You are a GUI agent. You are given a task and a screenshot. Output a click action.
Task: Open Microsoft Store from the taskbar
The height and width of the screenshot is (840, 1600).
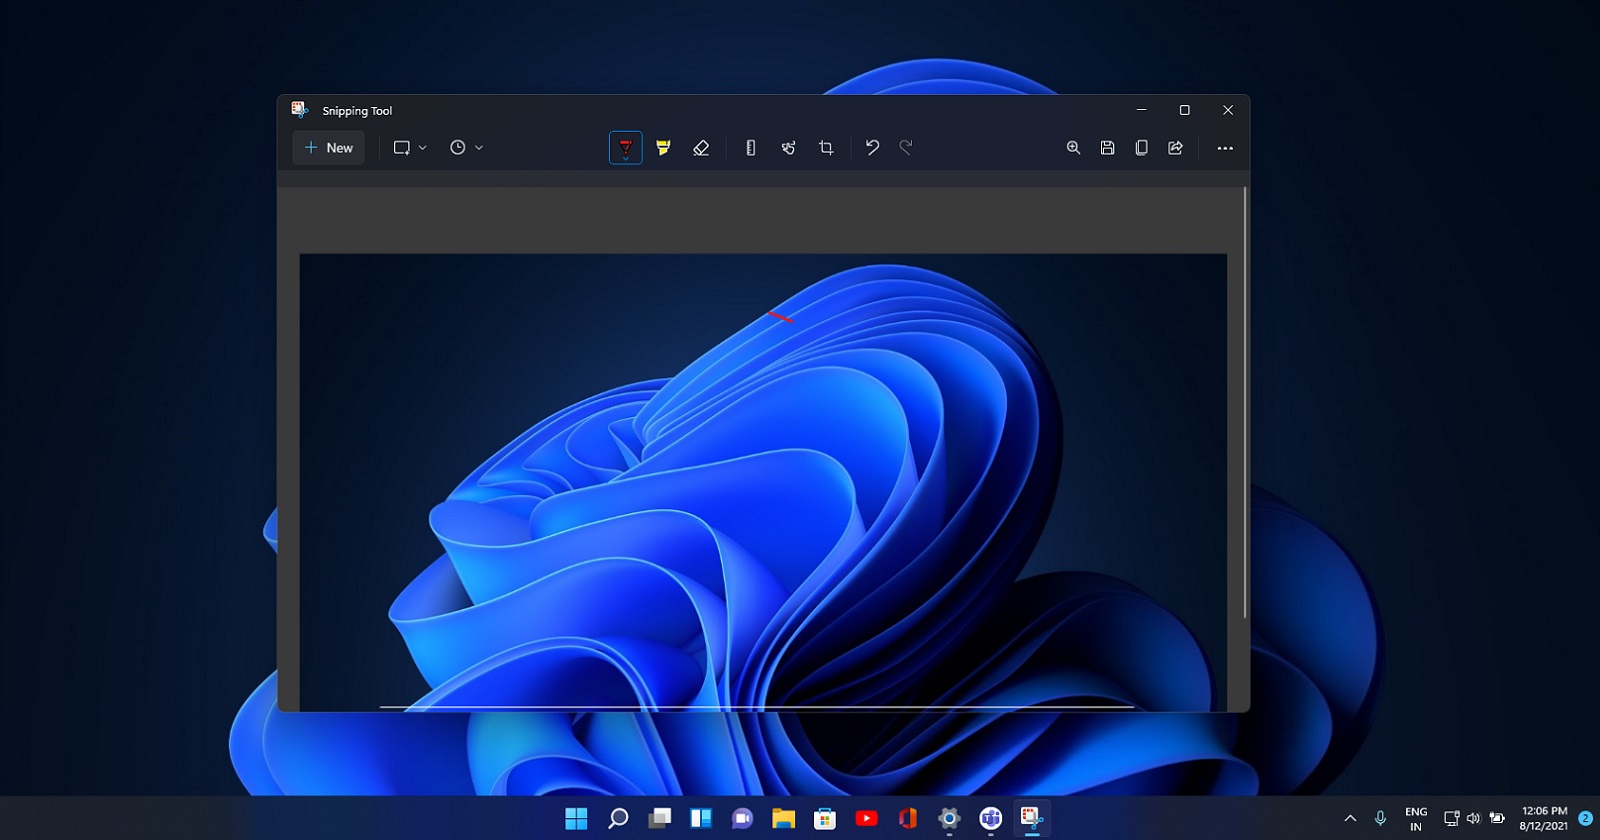click(825, 818)
